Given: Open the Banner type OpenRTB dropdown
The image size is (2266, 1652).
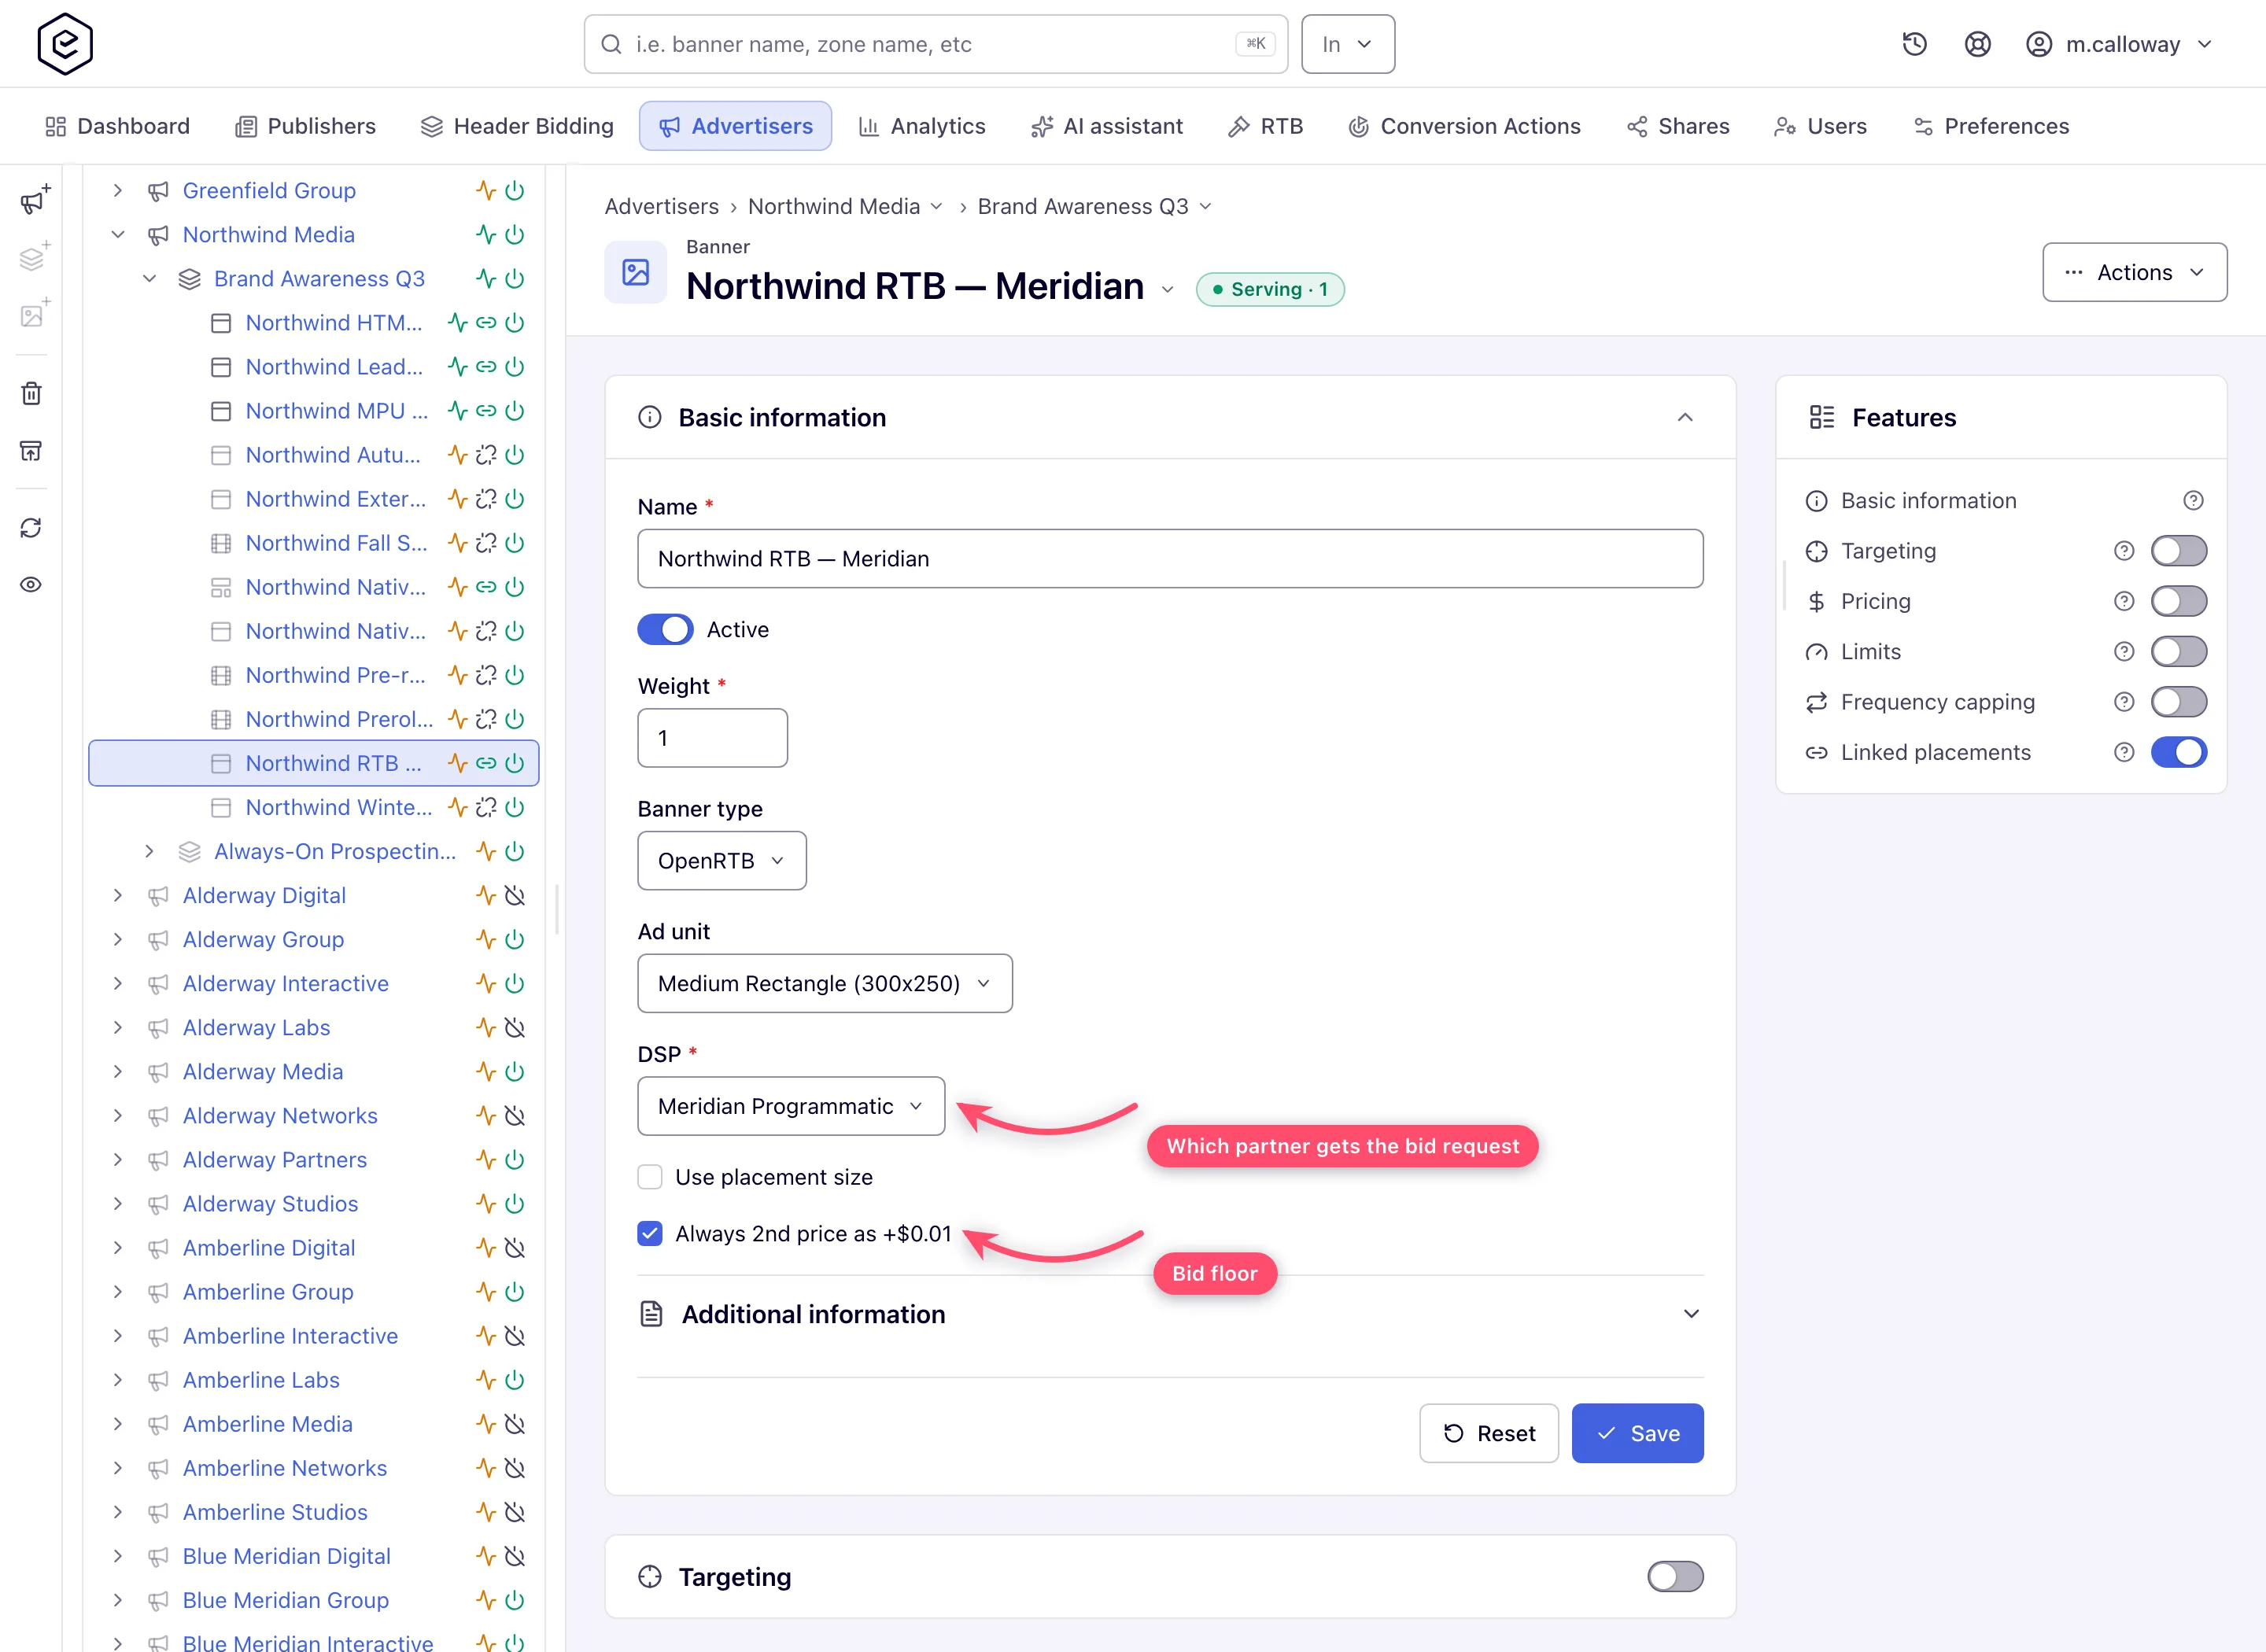Looking at the screenshot, I should pos(721,860).
